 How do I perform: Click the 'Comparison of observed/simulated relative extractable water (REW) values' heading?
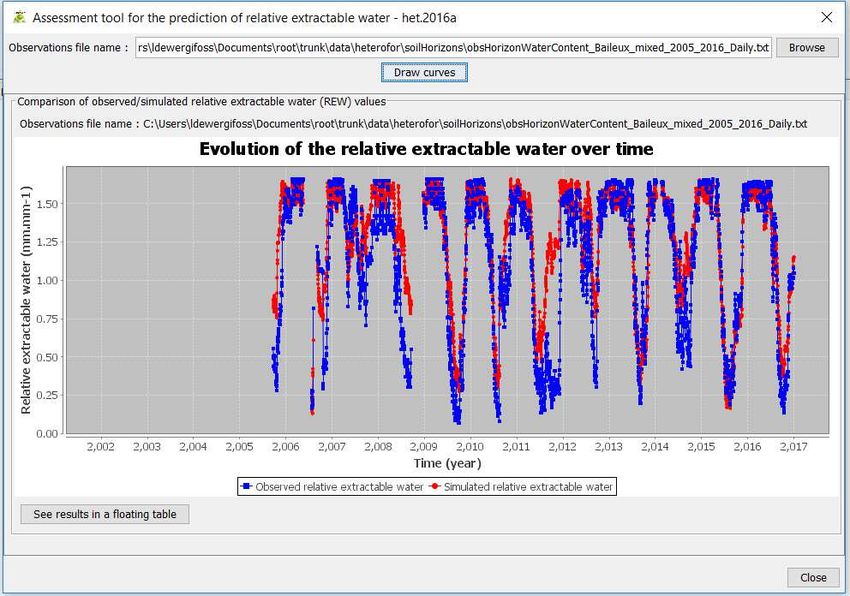(x=202, y=101)
